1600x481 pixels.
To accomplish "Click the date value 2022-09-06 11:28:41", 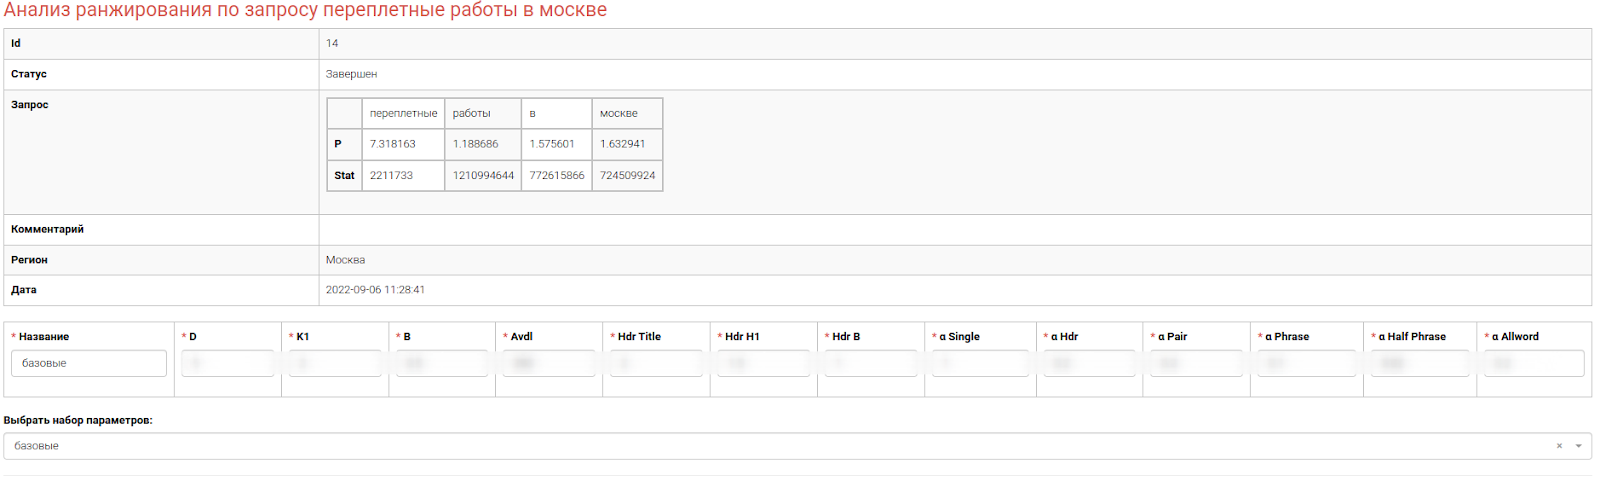I will pyautogui.click(x=375, y=290).
